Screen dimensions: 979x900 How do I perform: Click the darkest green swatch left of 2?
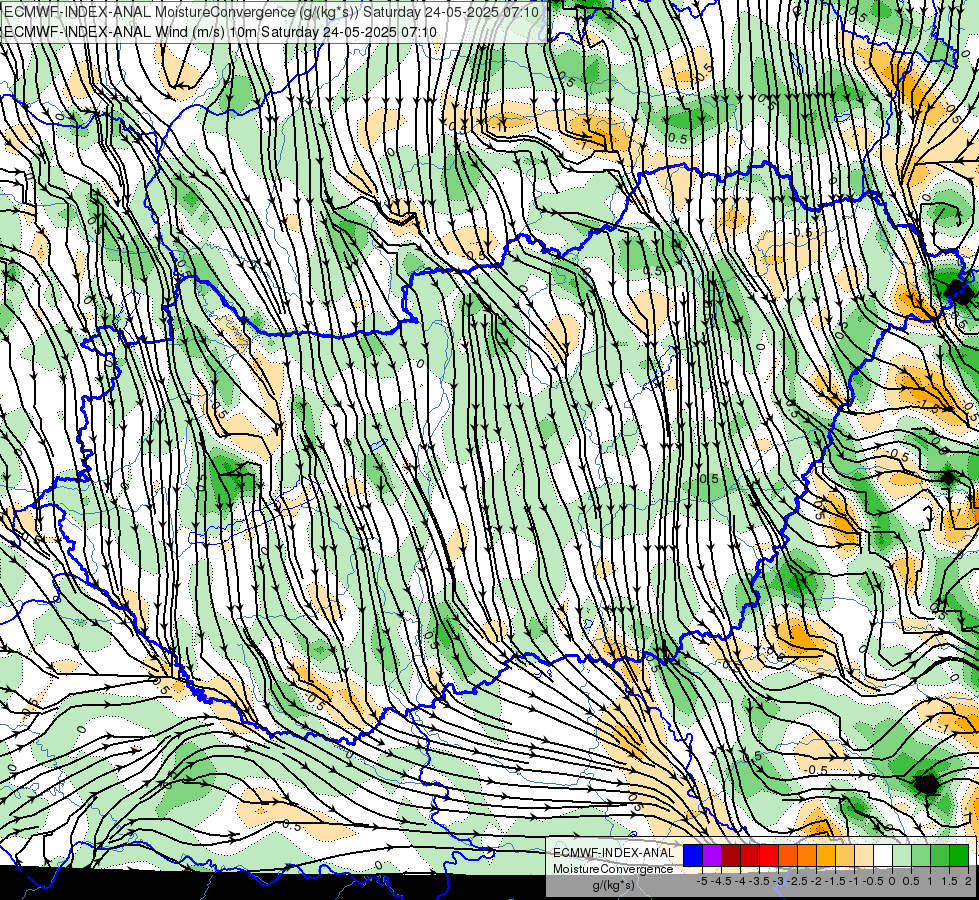coord(959,855)
